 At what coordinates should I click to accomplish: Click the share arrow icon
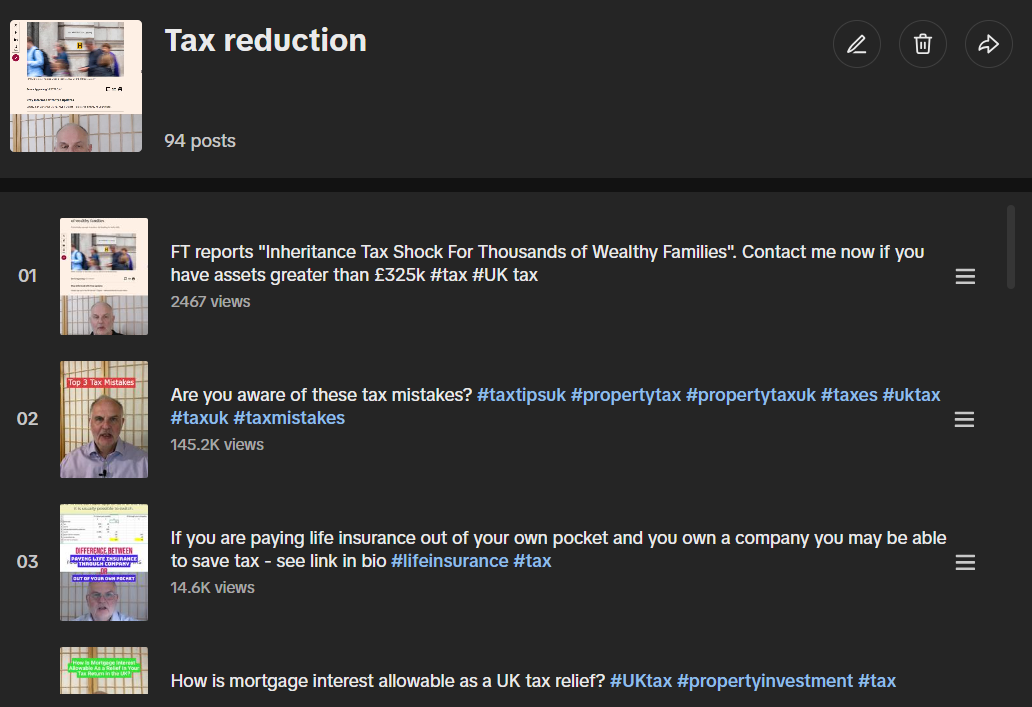tap(988, 44)
